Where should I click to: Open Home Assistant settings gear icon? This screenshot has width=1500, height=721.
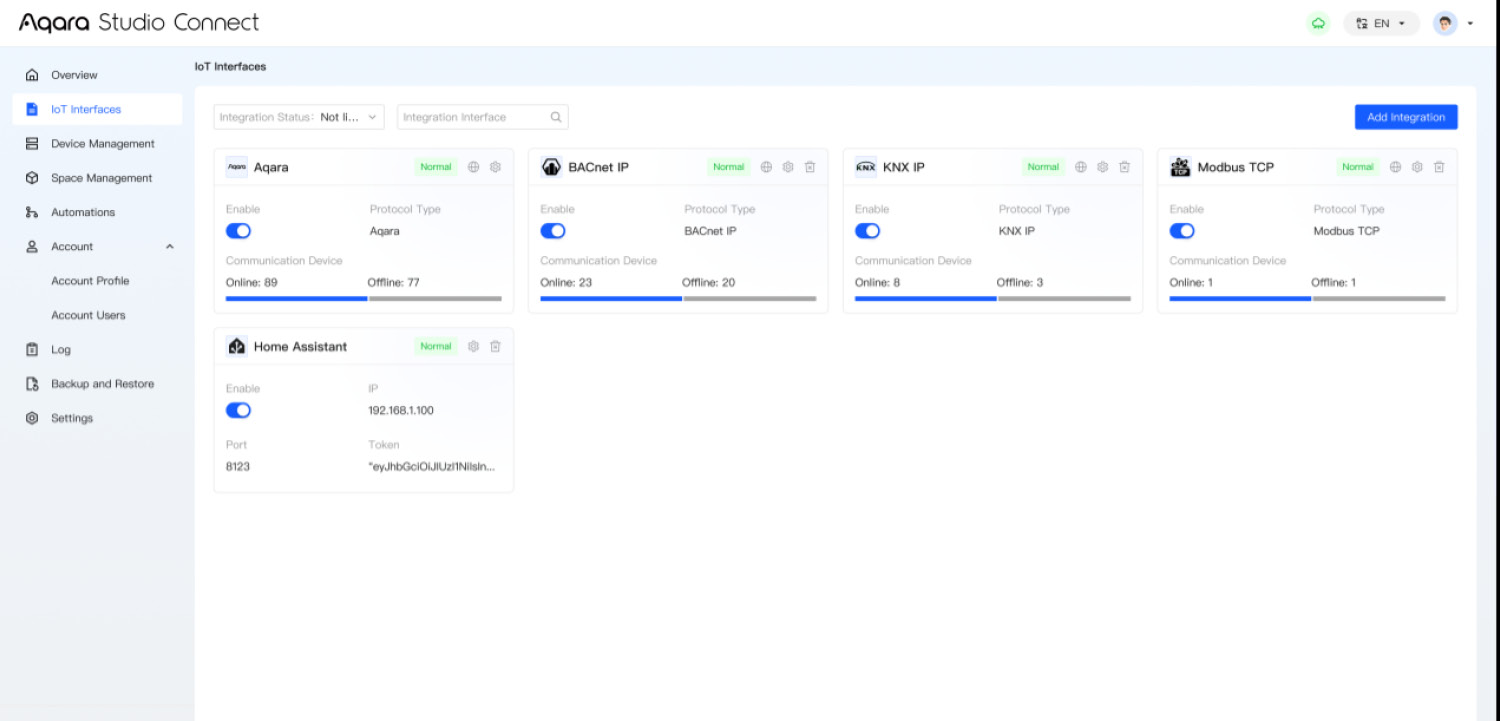tap(474, 346)
